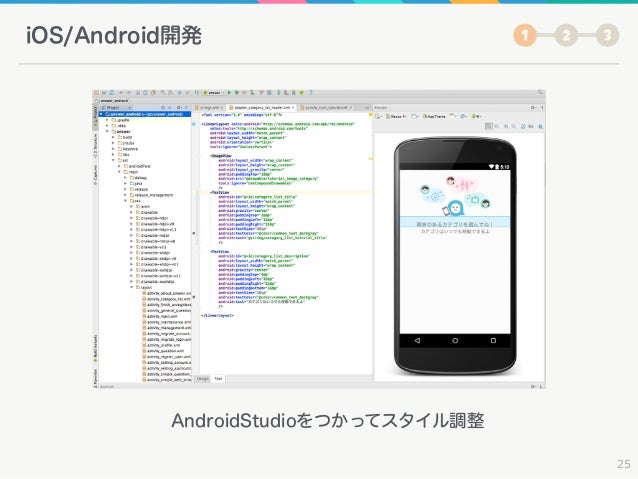Tap the recents square on the phone preview
This screenshot has height=479, width=638.
[x=493, y=341]
